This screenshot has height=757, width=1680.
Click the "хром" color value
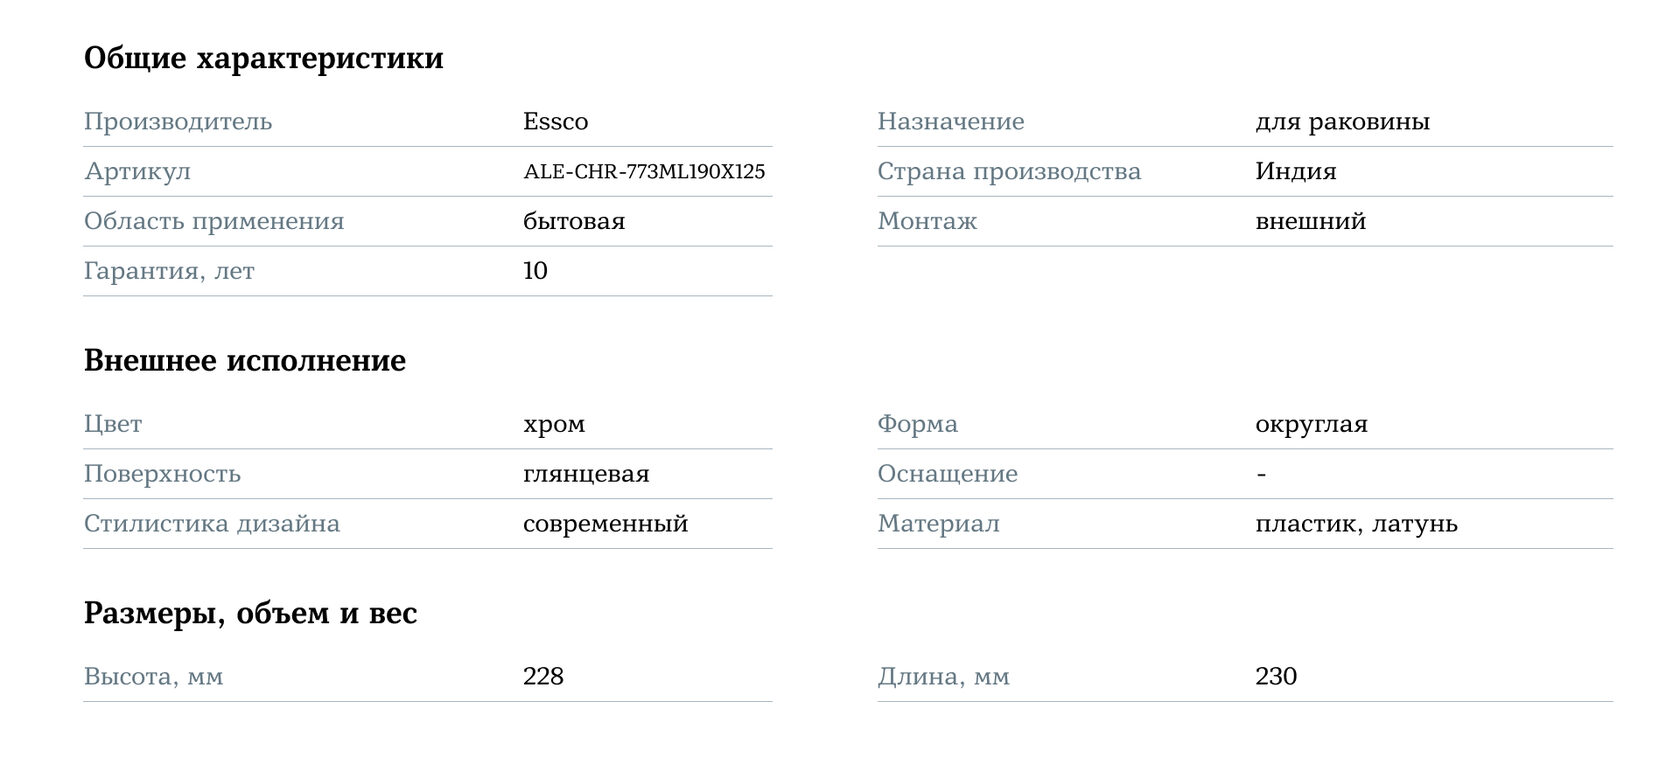pyautogui.click(x=554, y=424)
